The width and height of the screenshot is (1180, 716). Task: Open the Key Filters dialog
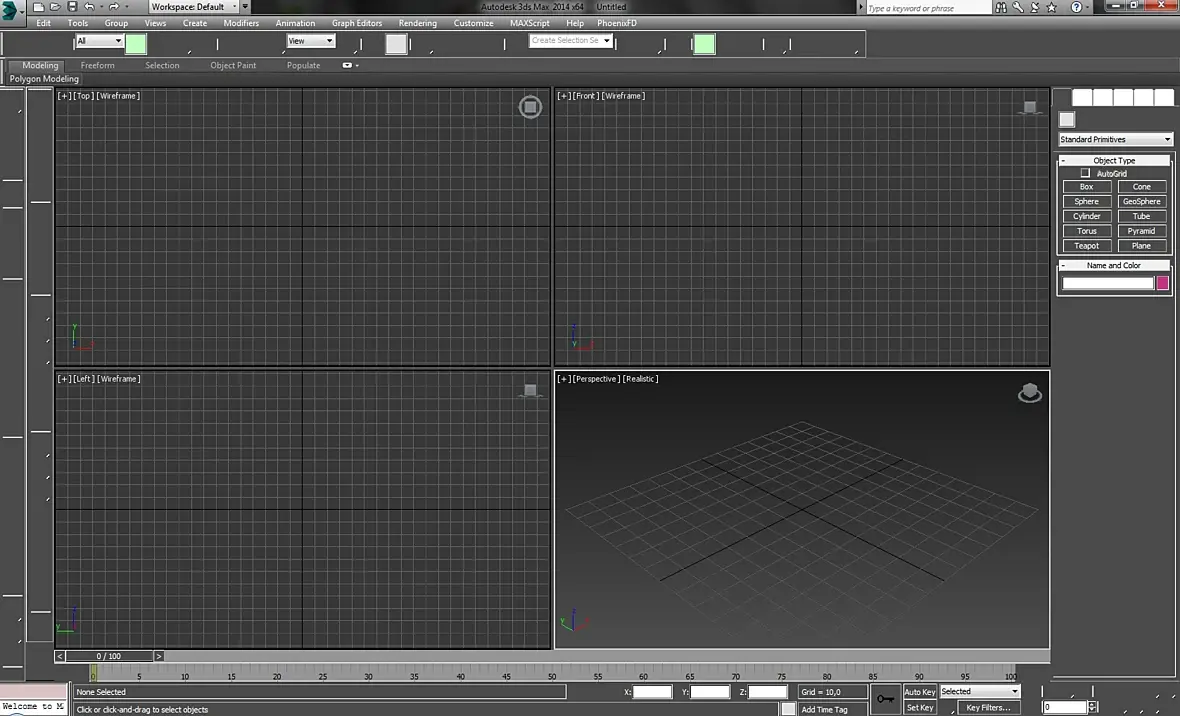pyautogui.click(x=988, y=708)
